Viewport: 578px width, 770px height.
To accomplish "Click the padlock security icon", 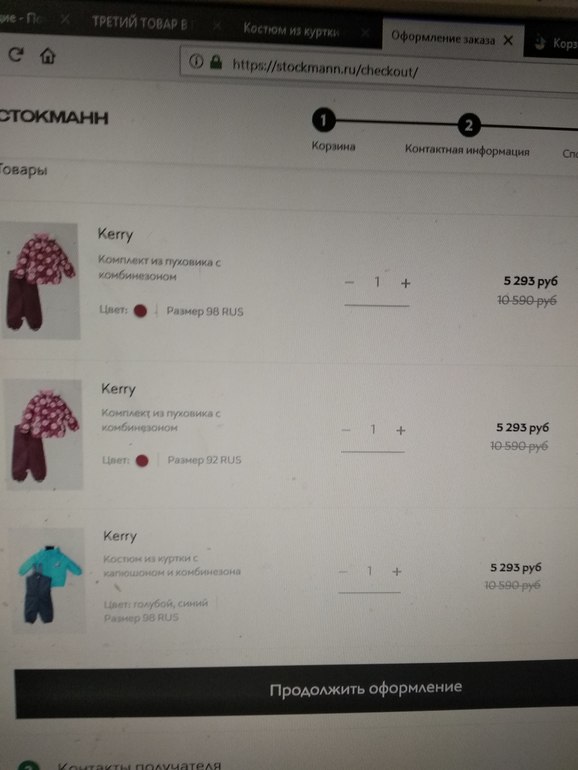I will [216, 62].
